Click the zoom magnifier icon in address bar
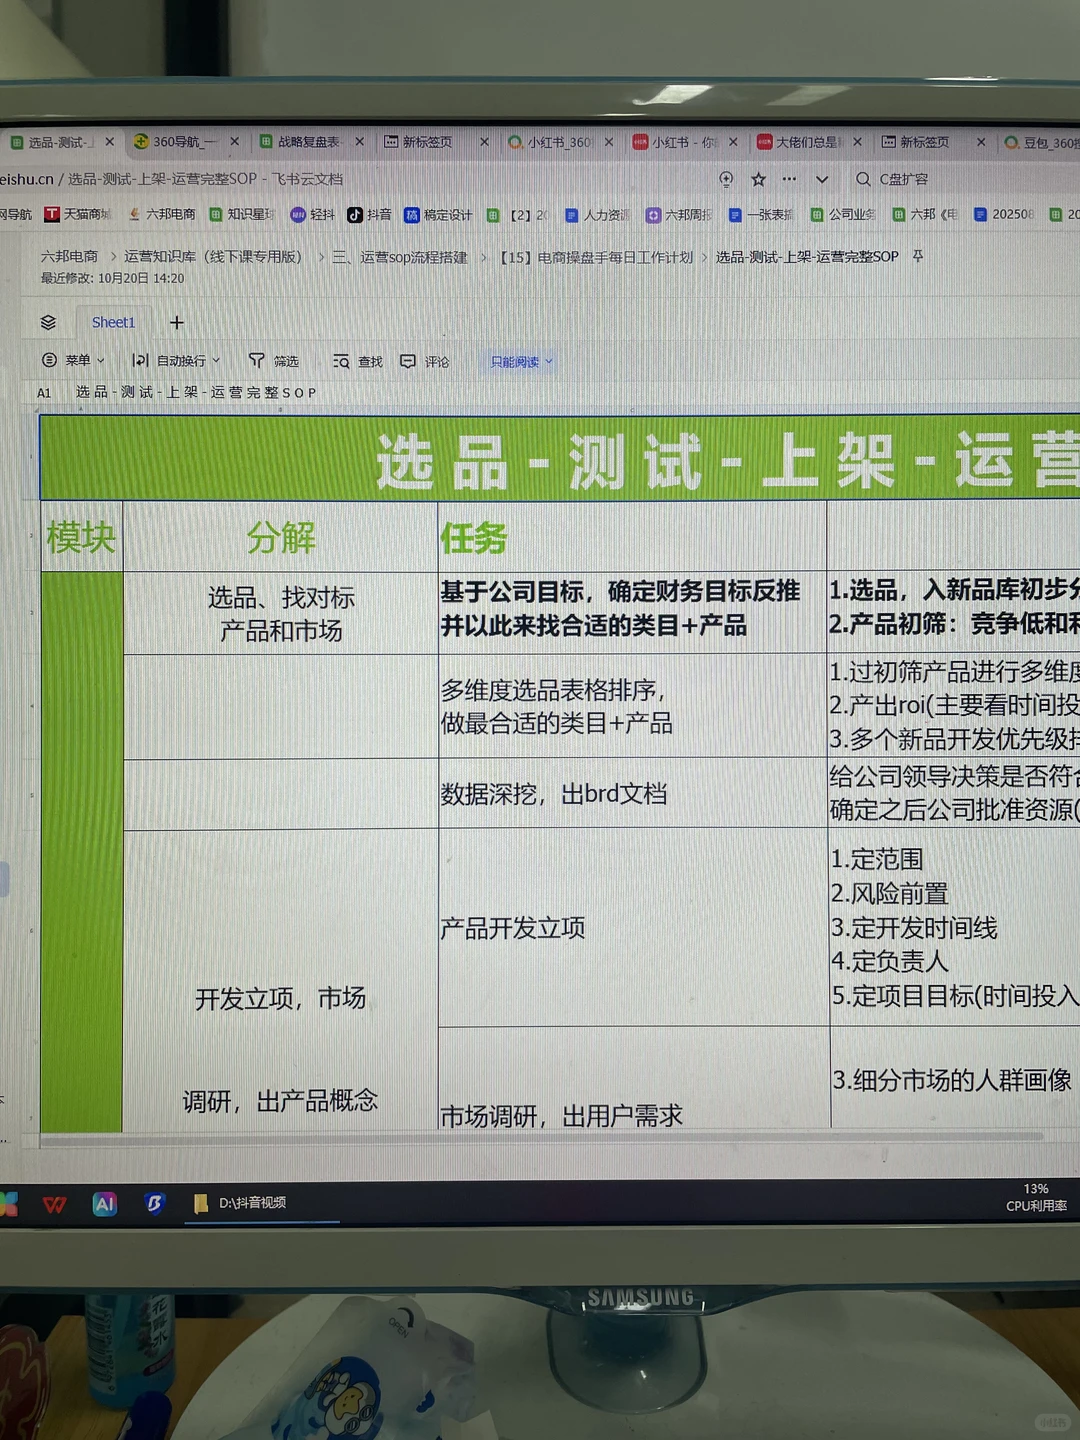This screenshot has width=1080, height=1440. tap(726, 179)
